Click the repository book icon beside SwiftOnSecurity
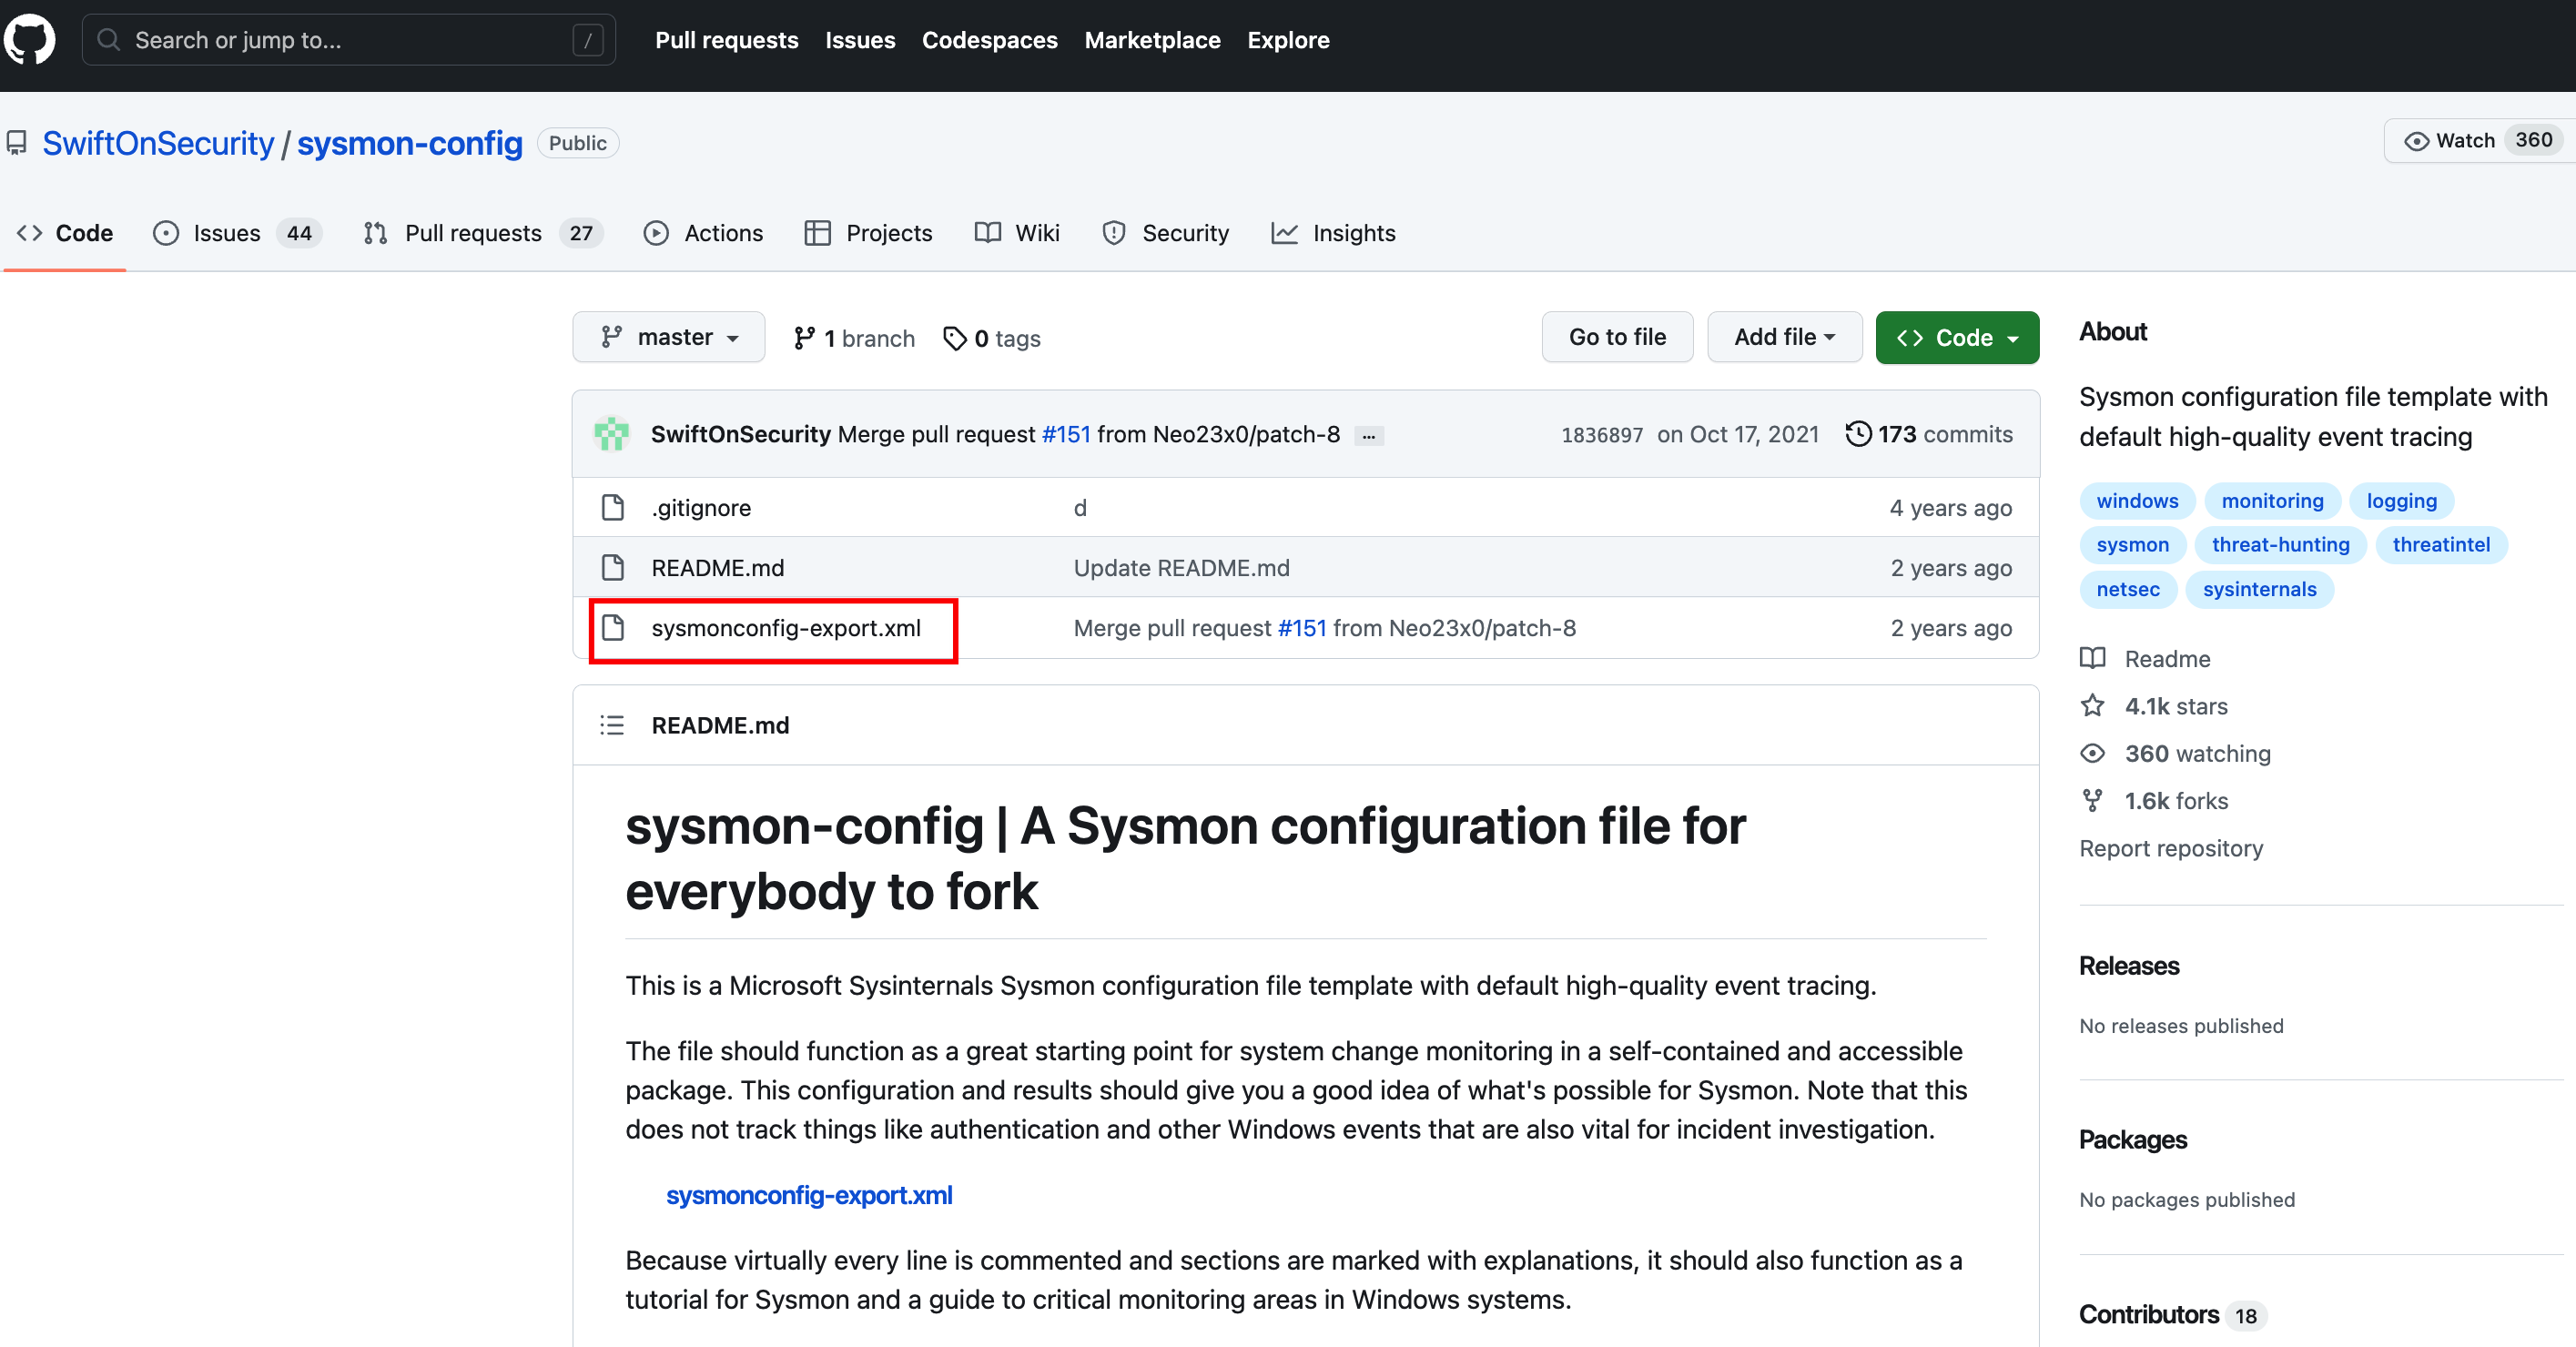 16,143
